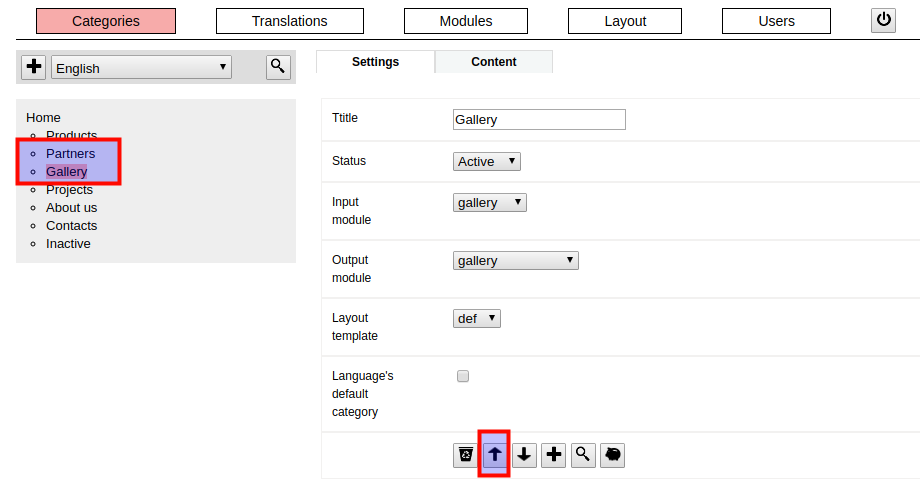
Task: Toggle the Language's default category checkbox
Action: (x=463, y=376)
